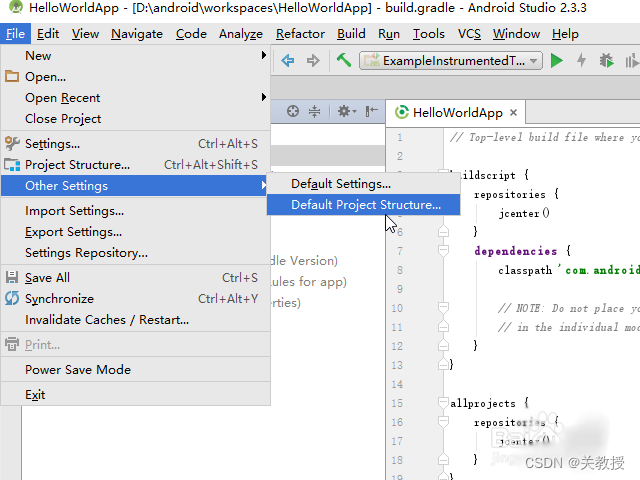640x480 pixels.
Task: Click the Apply Changes lightning icon
Action: point(581,61)
